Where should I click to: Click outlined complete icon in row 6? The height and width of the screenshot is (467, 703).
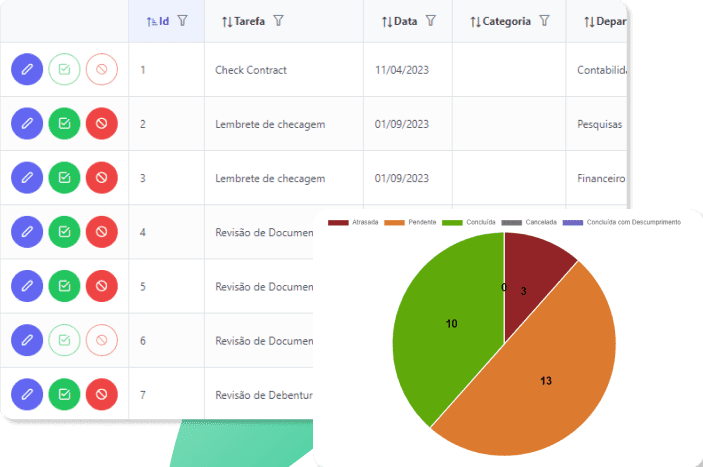tap(64, 340)
